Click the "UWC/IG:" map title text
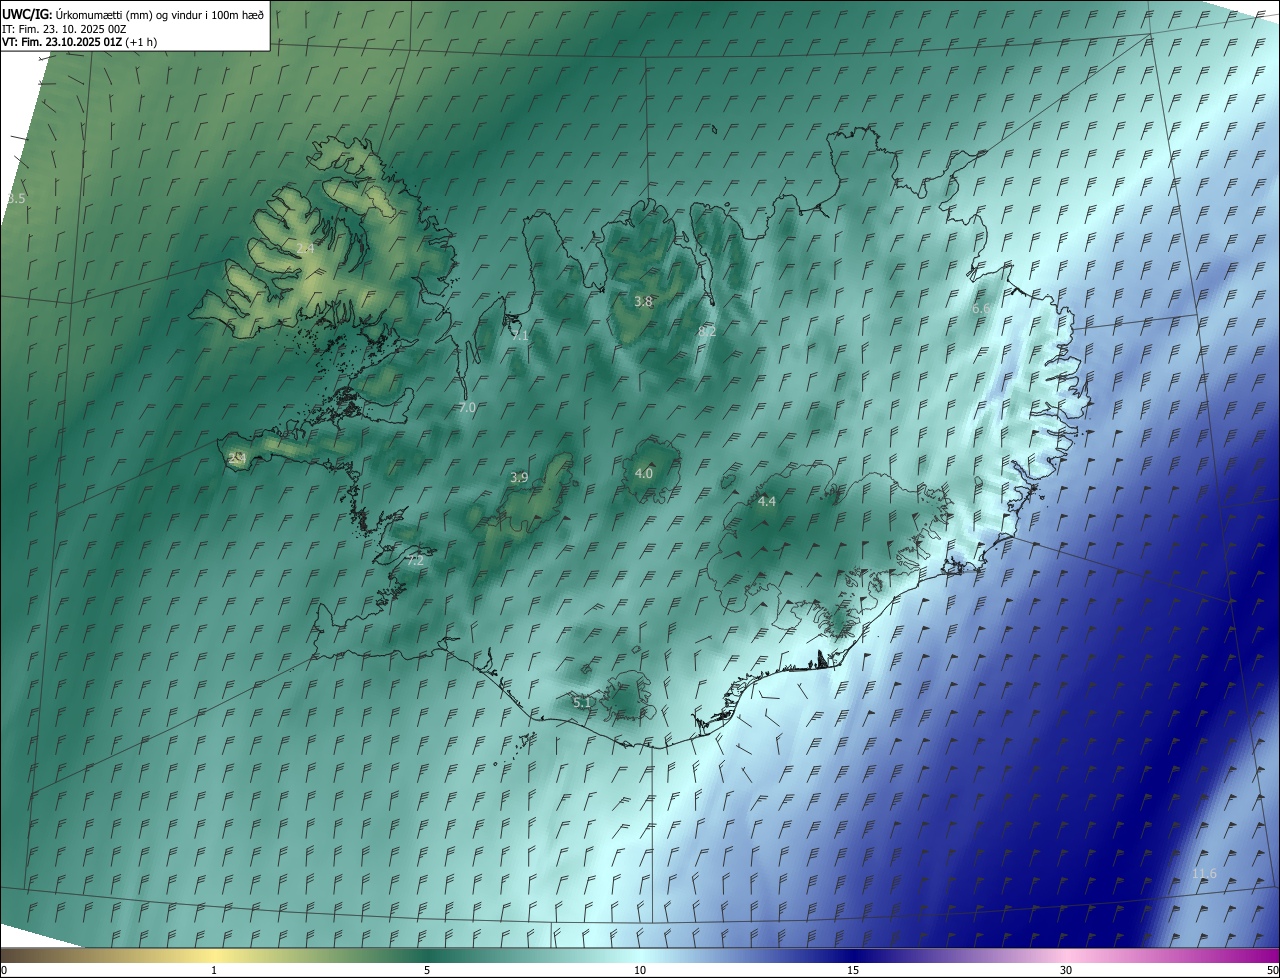This screenshot has width=1280, height=978. tap(26, 14)
